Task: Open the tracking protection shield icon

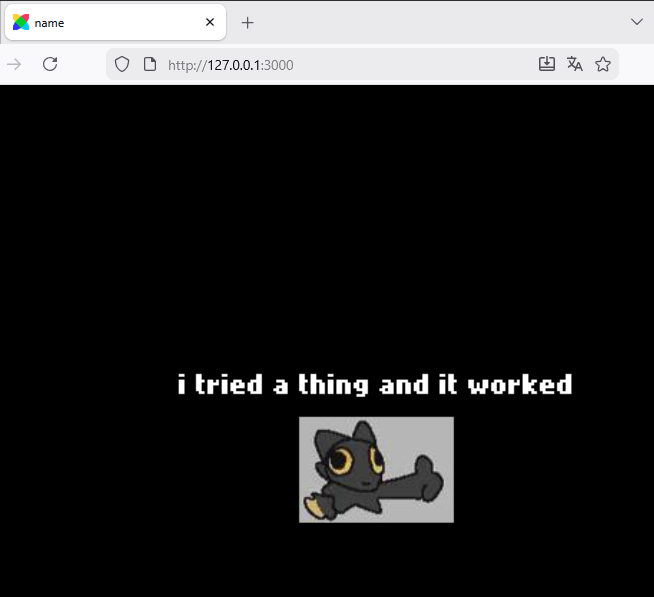Action: coord(122,64)
